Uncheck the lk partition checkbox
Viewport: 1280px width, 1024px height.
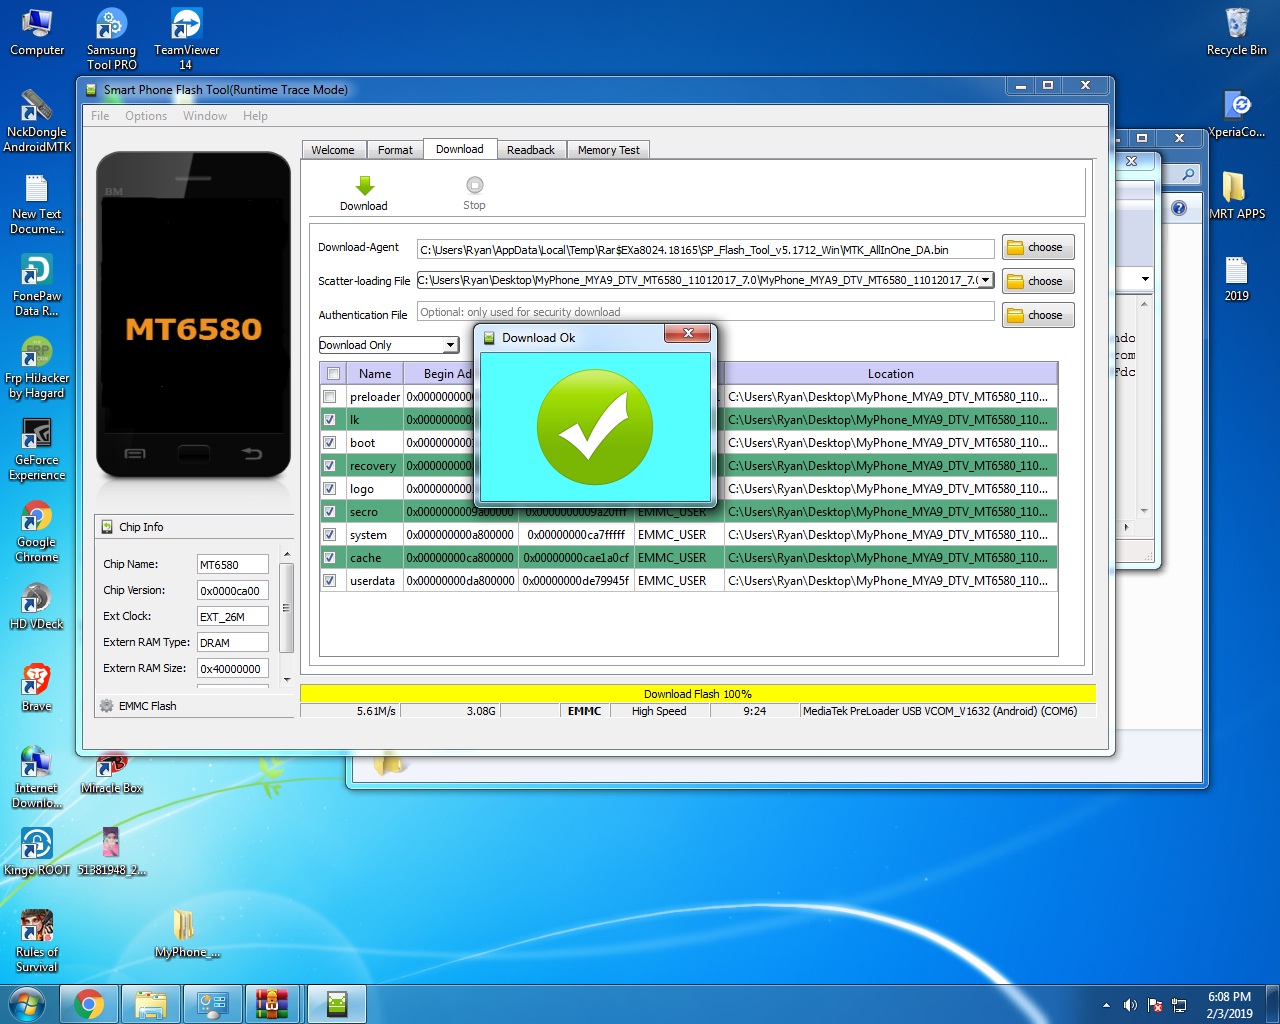[329, 420]
